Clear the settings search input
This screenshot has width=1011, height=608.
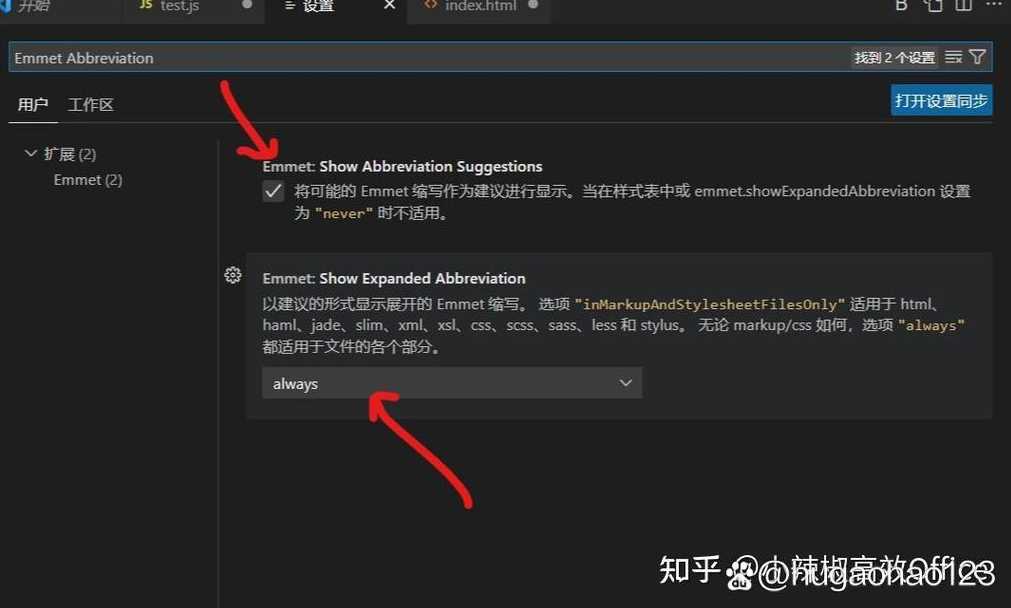point(953,57)
